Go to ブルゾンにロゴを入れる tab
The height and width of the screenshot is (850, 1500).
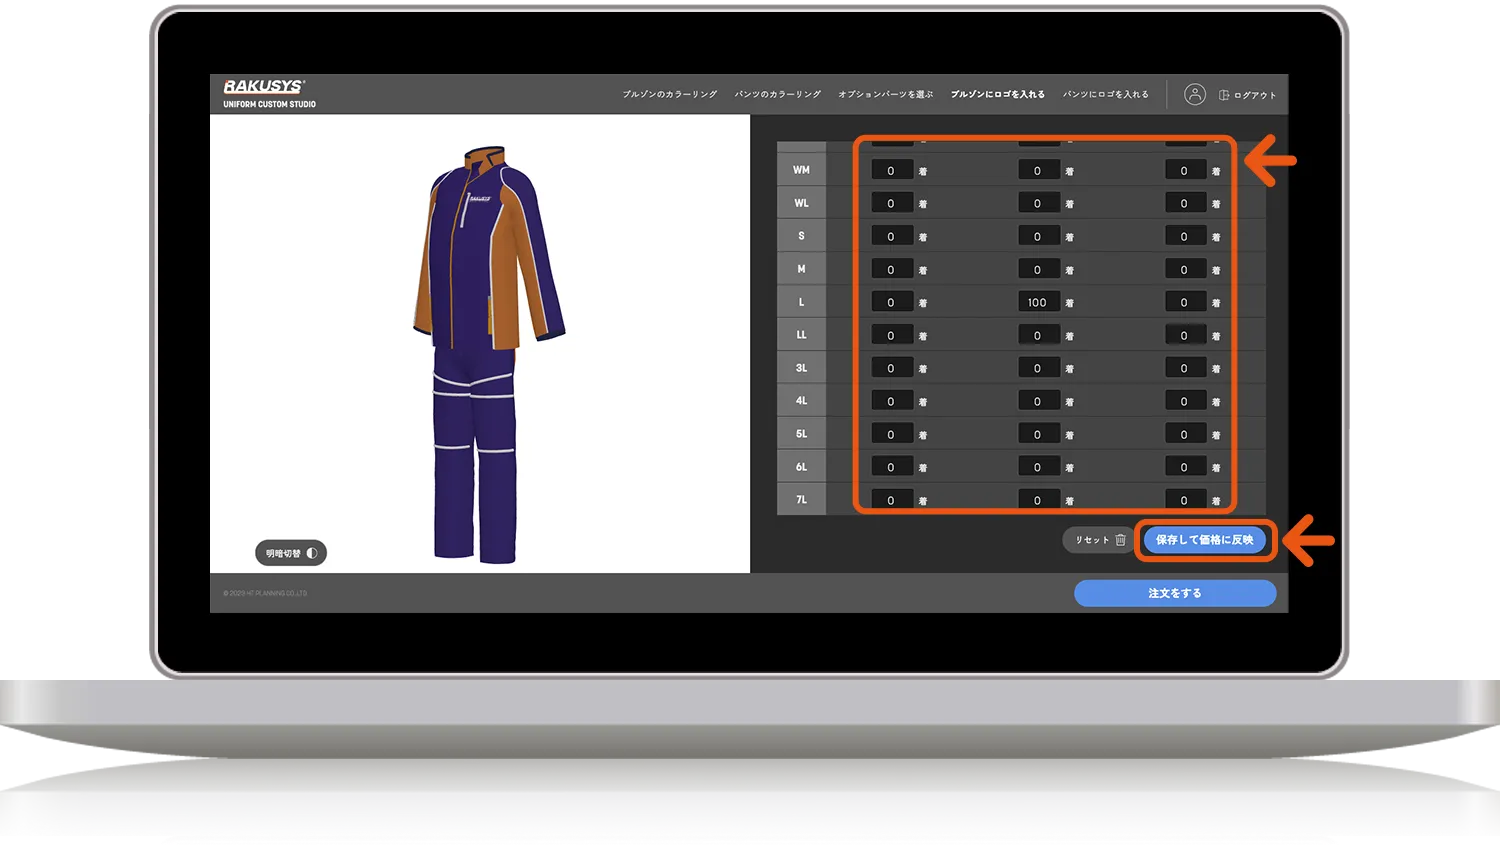point(997,95)
